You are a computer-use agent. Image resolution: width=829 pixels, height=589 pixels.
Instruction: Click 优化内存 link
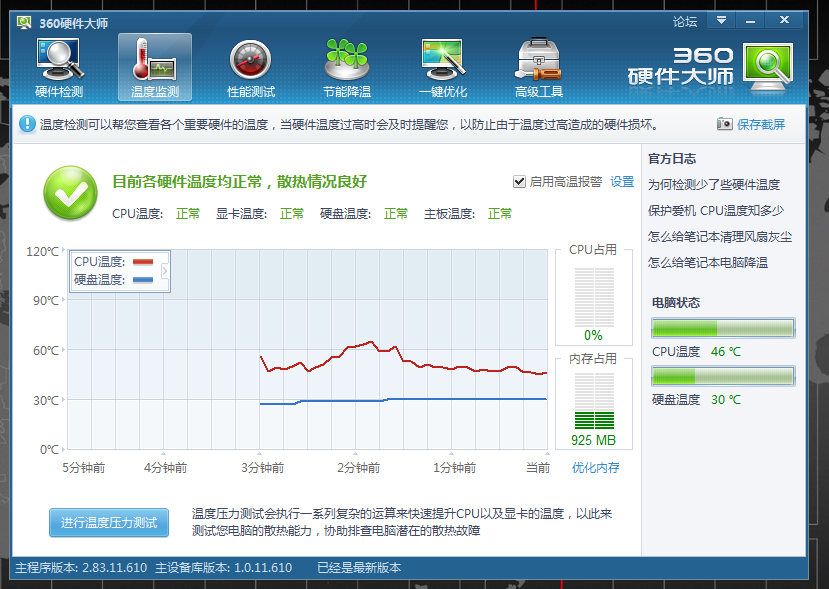[595, 468]
